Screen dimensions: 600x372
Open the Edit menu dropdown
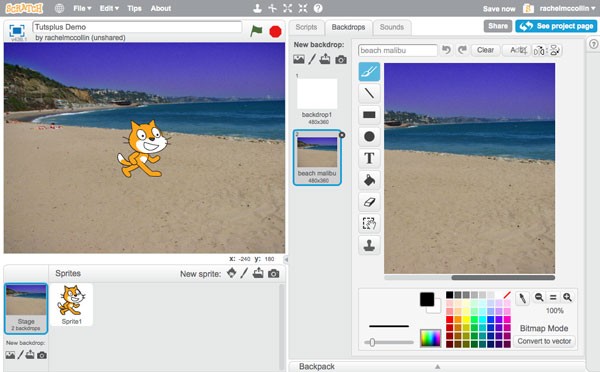pos(109,8)
